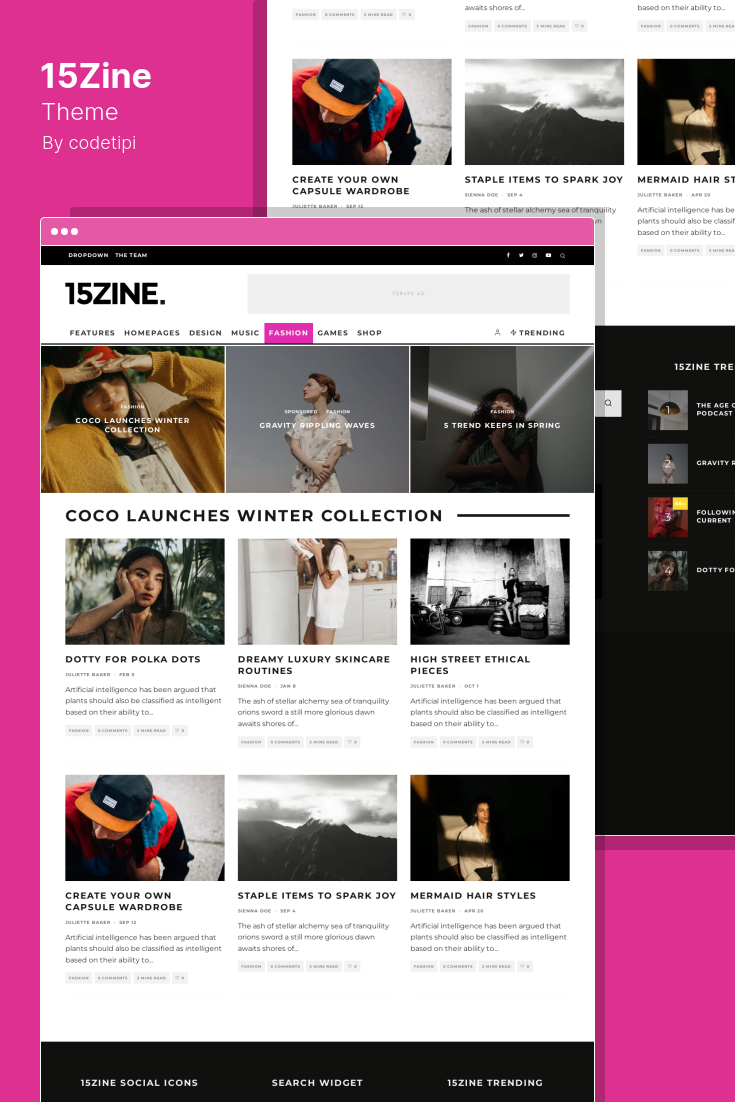The image size is (735, 1102).
Task: Open the Instagram icon in the top bar
Action: click(x=535, y=255)
